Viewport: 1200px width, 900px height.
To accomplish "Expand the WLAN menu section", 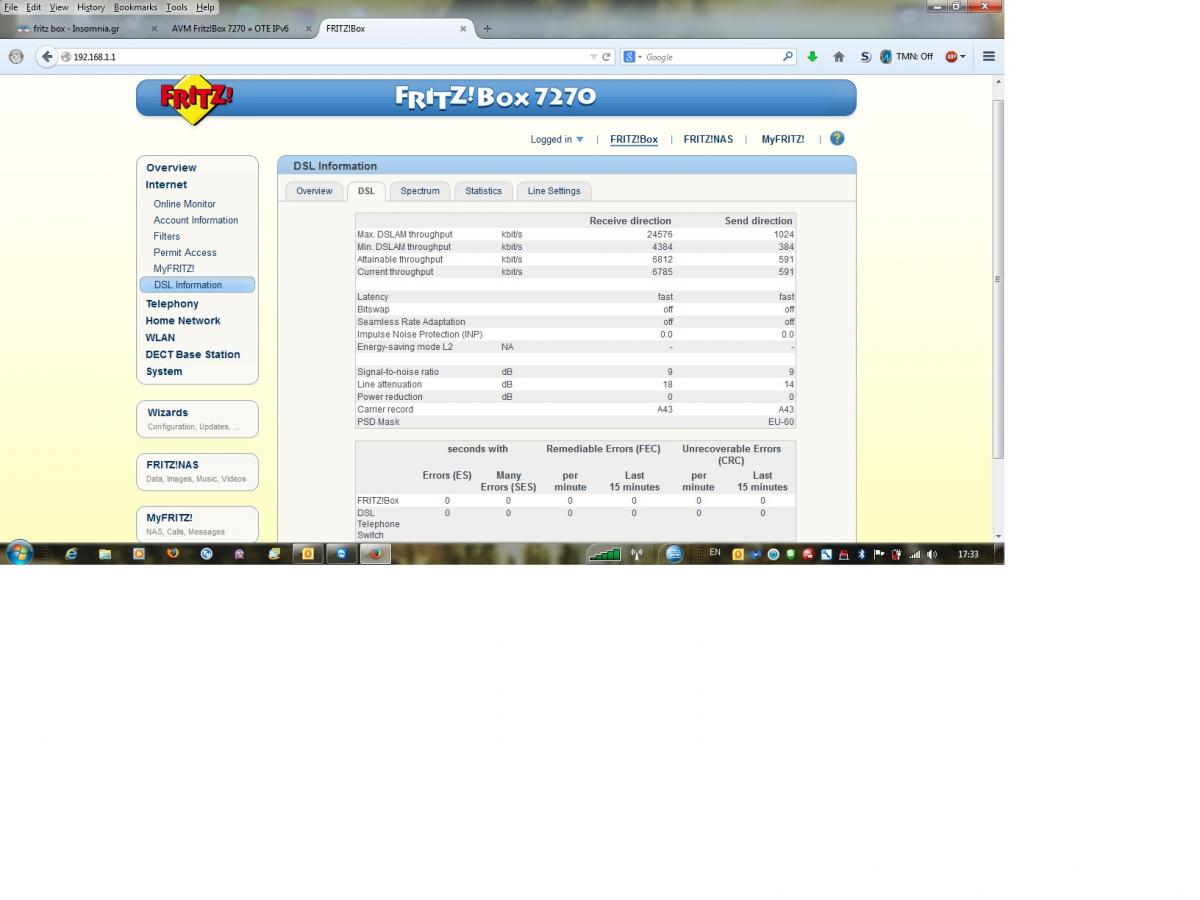I will 160,338.
